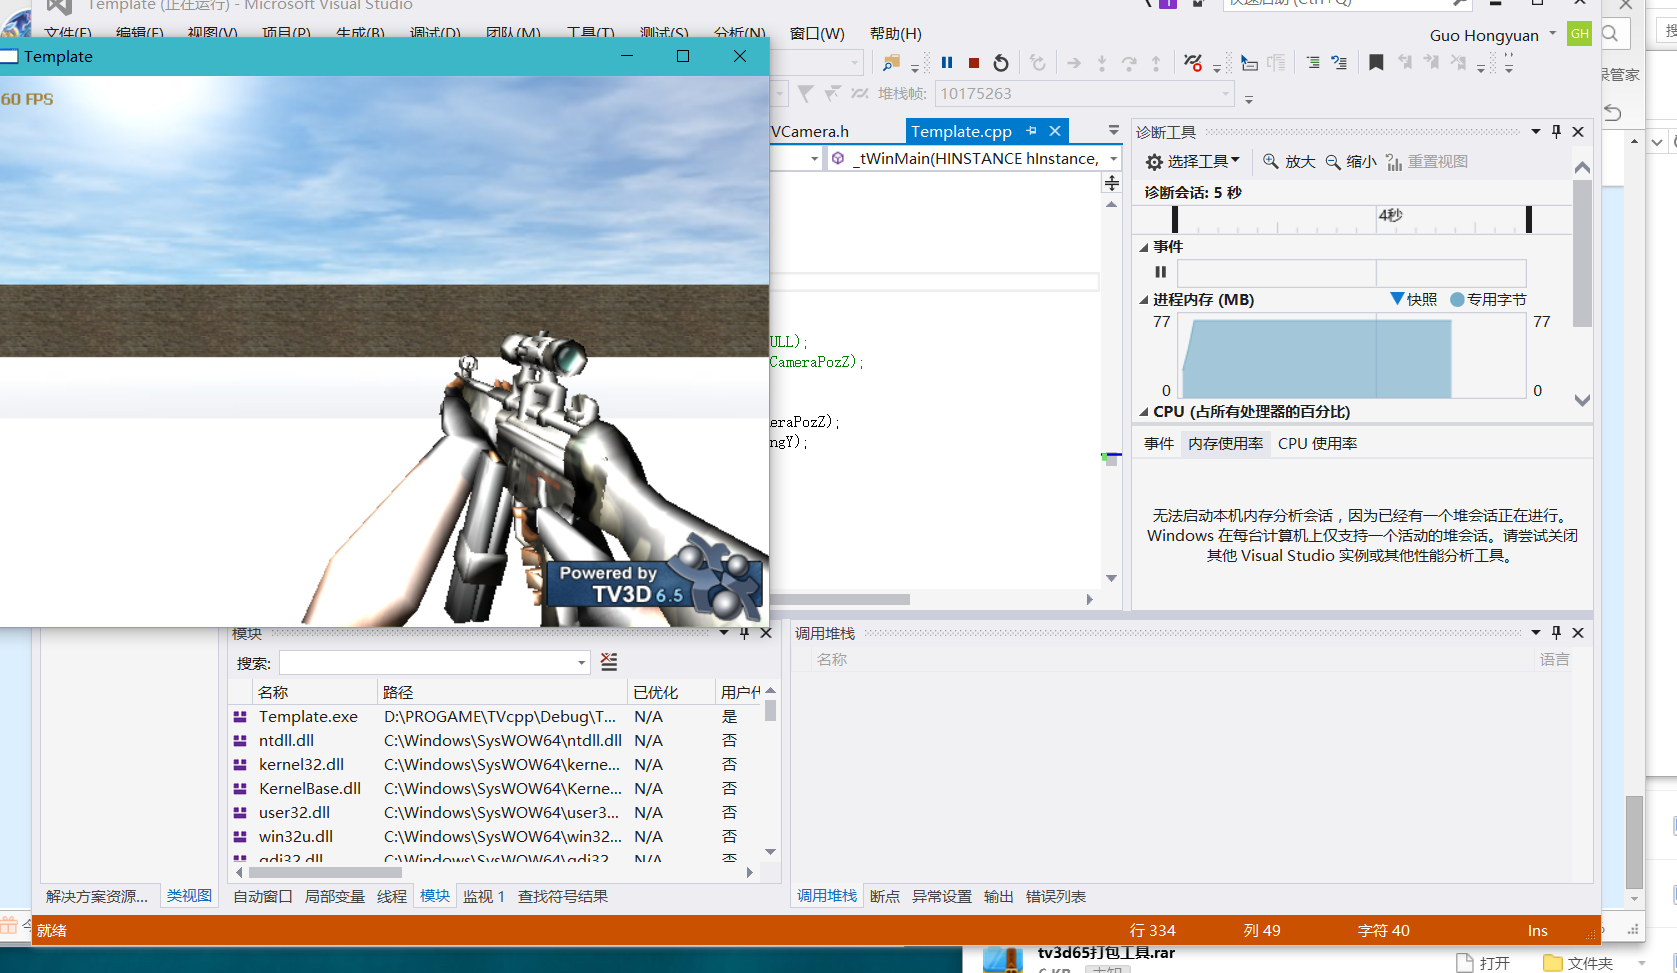
Task: Sort modules by the 名称 column header
Action: pos(316,692)
